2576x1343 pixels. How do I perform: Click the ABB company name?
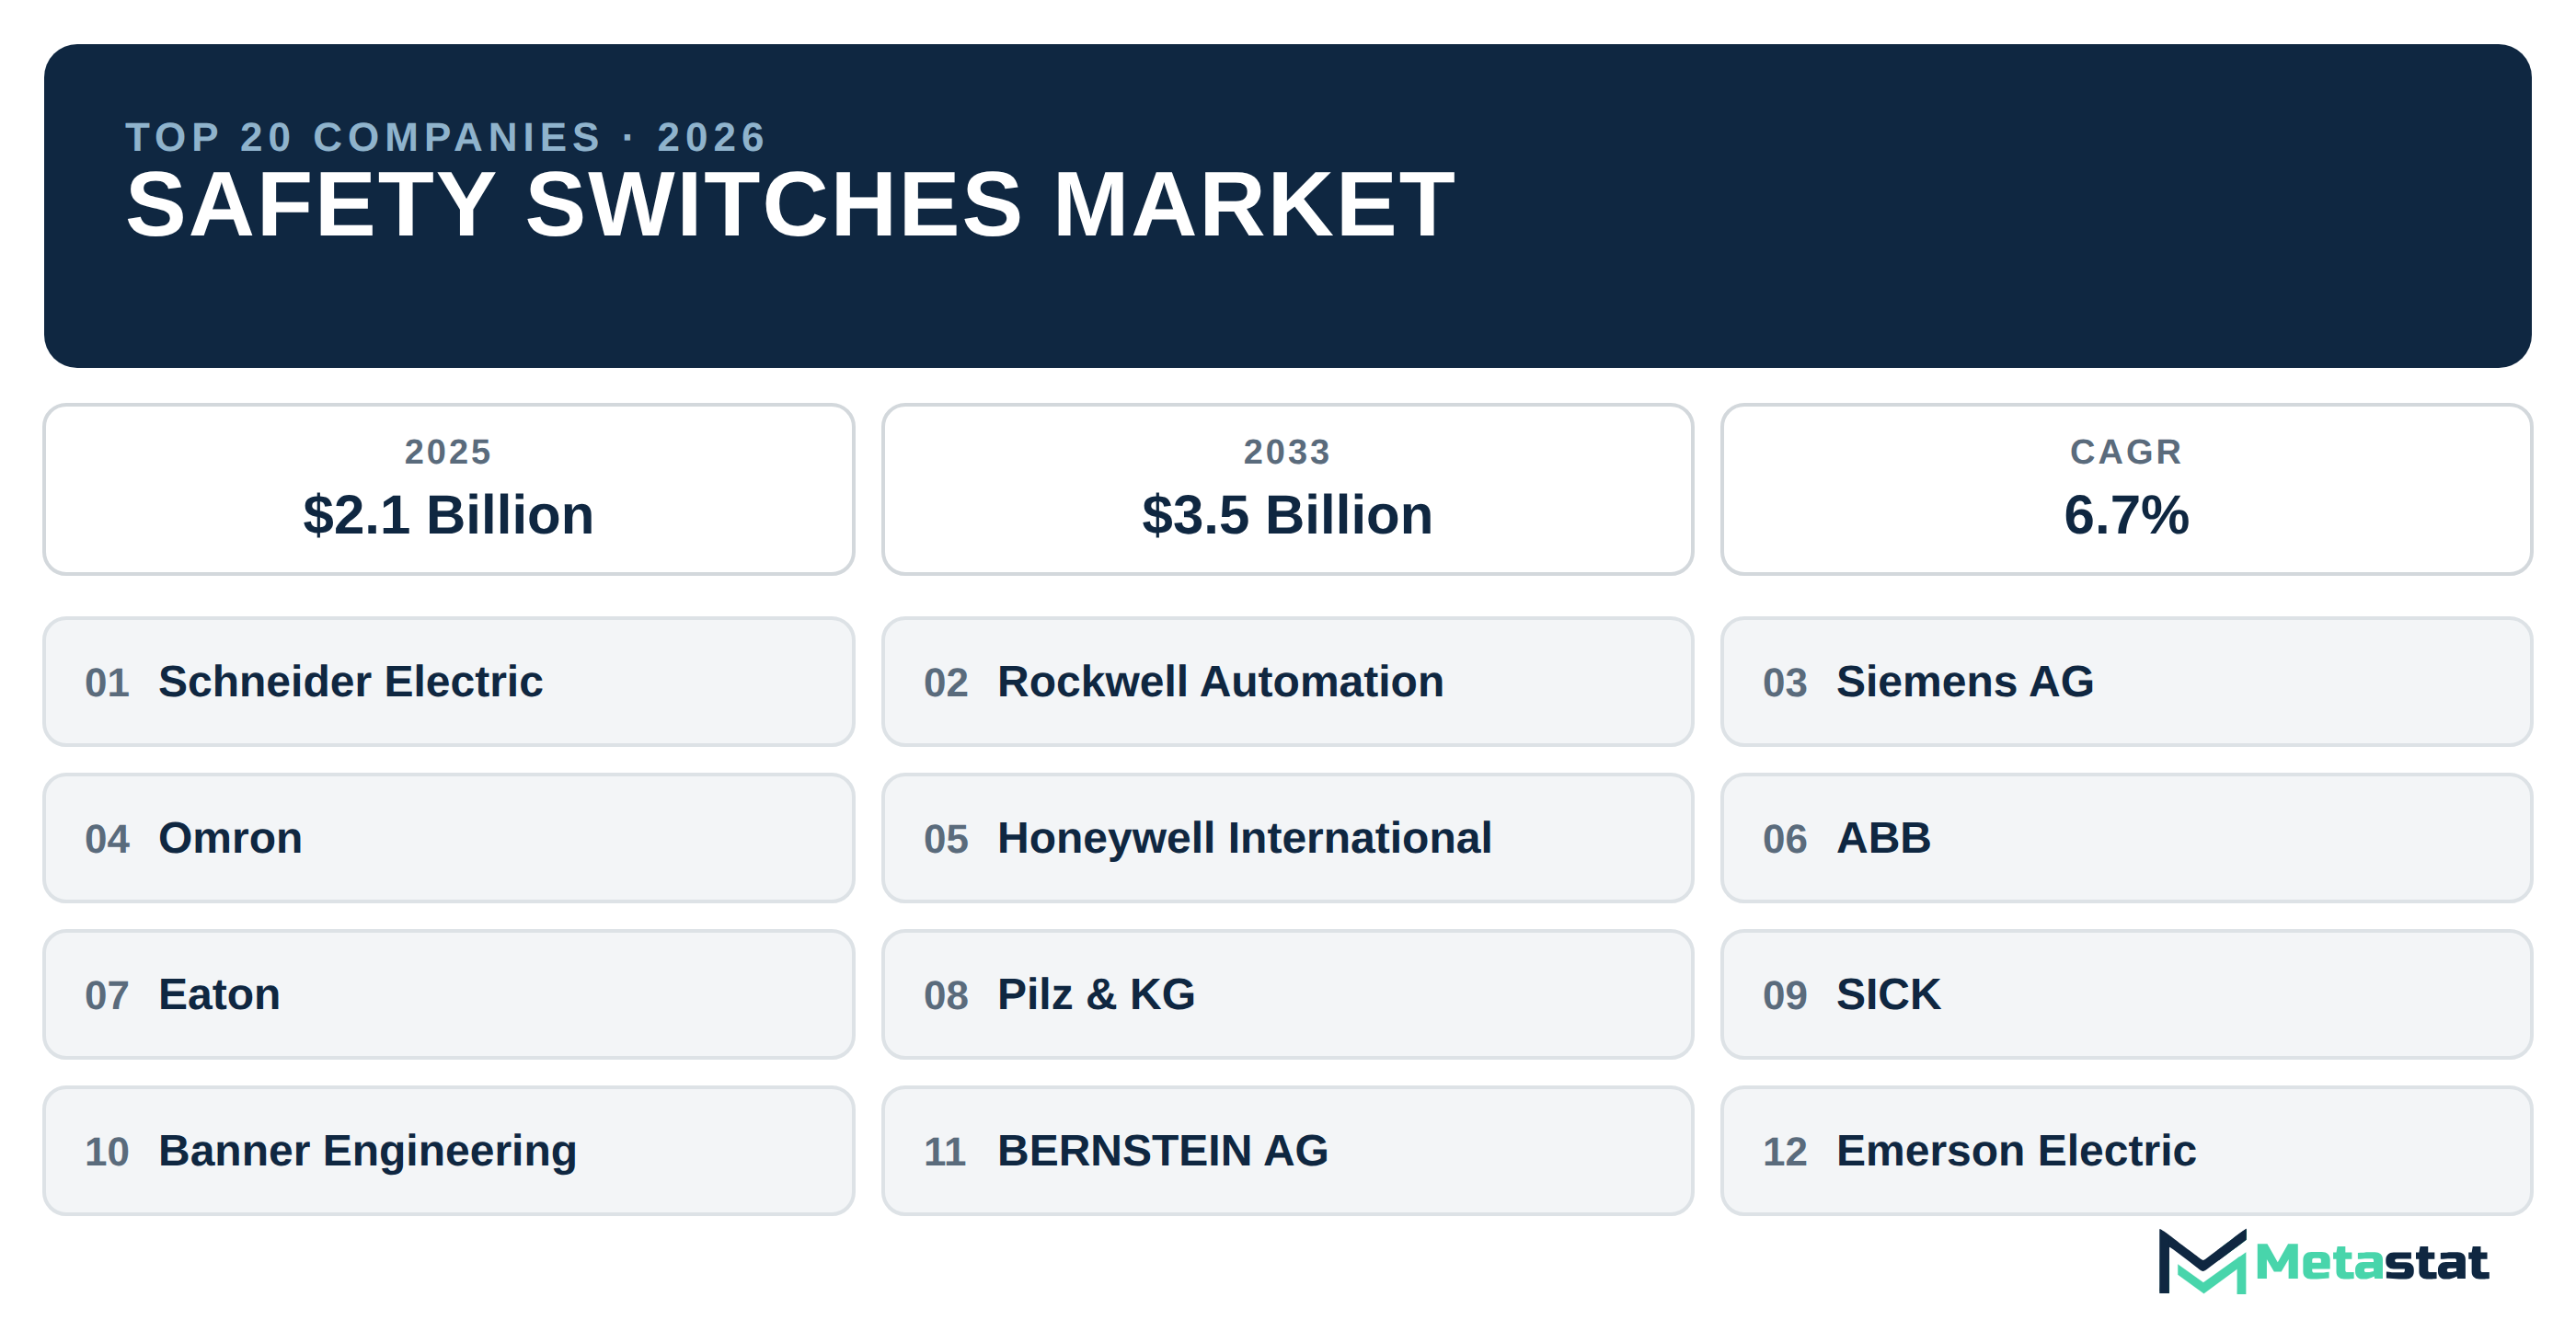(1883, 838)
